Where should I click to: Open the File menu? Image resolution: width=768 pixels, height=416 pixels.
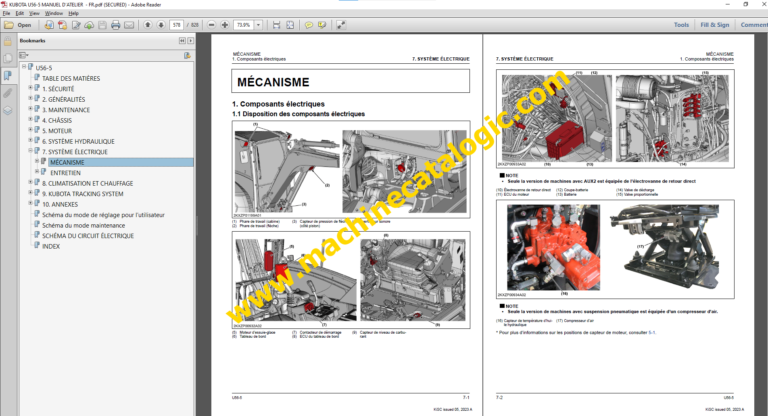pos(6,13)
